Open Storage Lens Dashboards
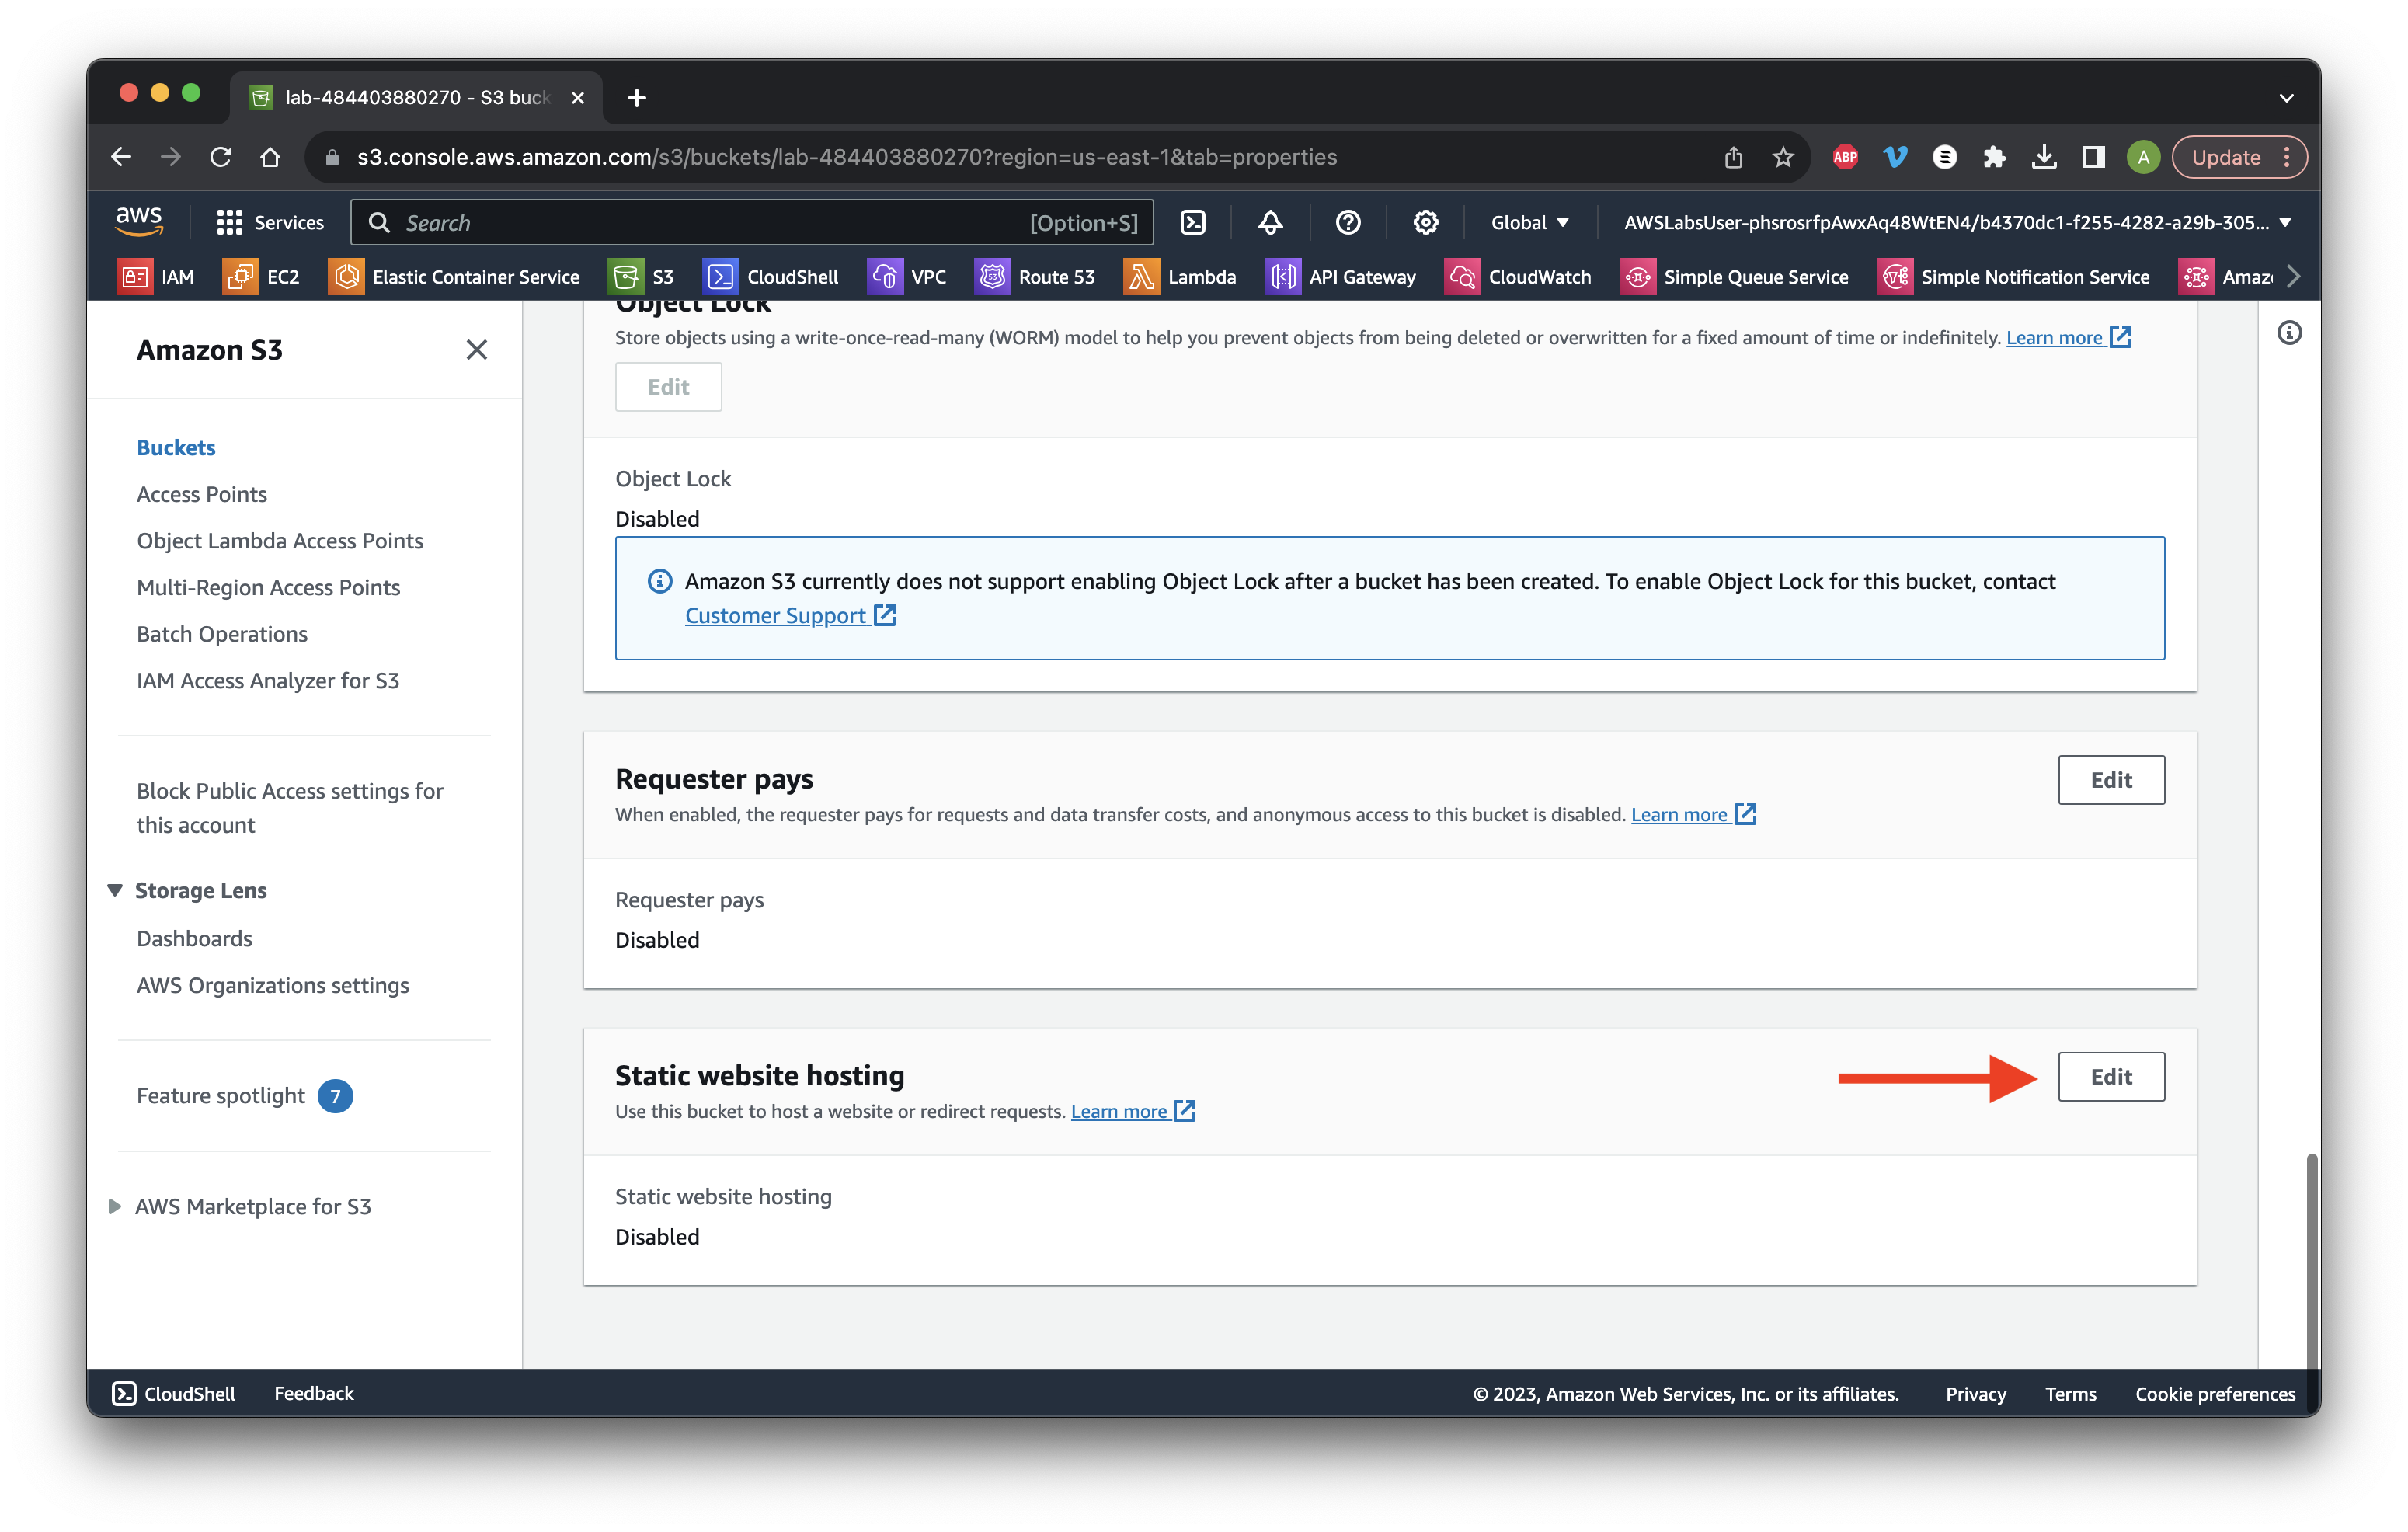This screenshot has height=1532, width=2408. [x=194, y=938]
